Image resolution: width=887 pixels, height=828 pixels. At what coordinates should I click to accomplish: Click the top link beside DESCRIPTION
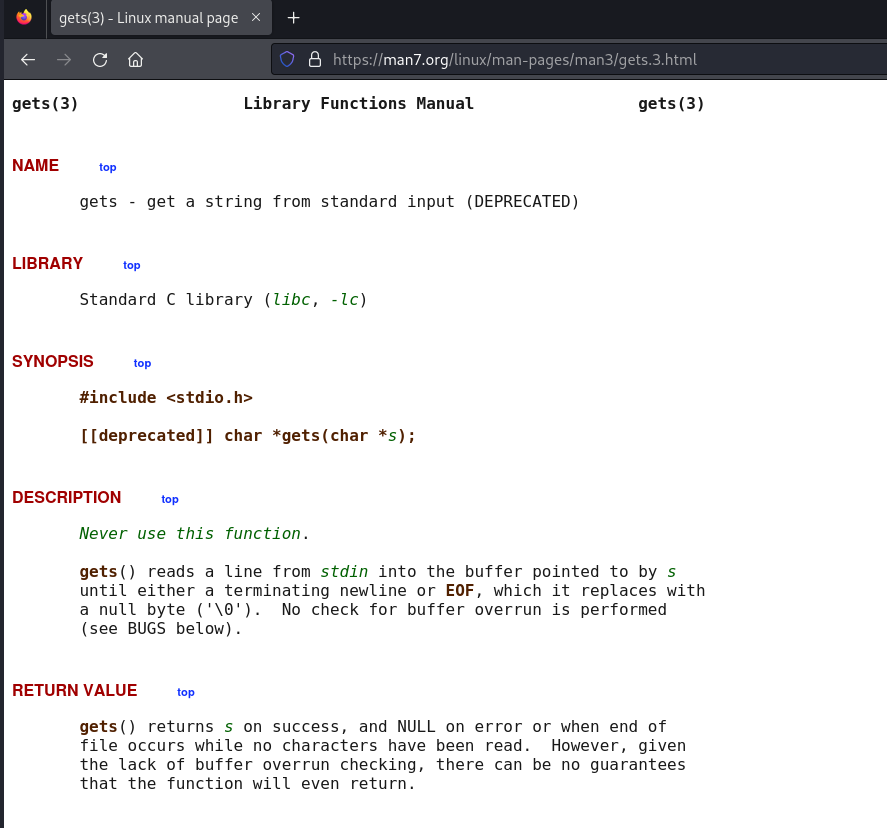(170, 499)
